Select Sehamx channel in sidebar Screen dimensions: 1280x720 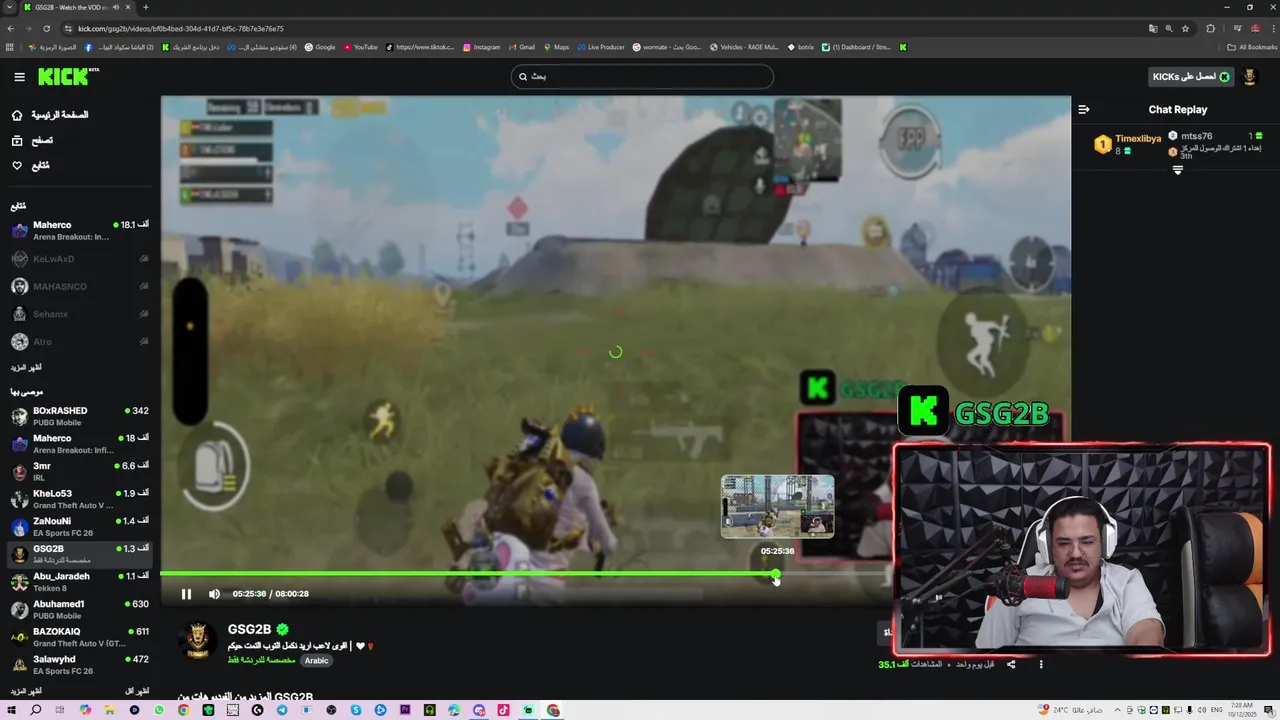80,314
